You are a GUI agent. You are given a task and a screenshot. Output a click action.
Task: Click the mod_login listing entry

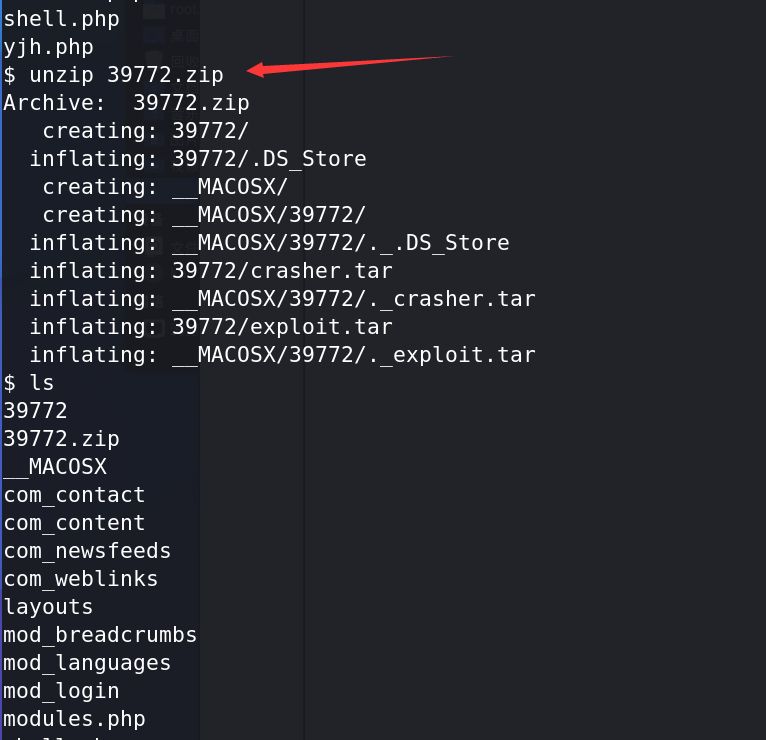62,691
